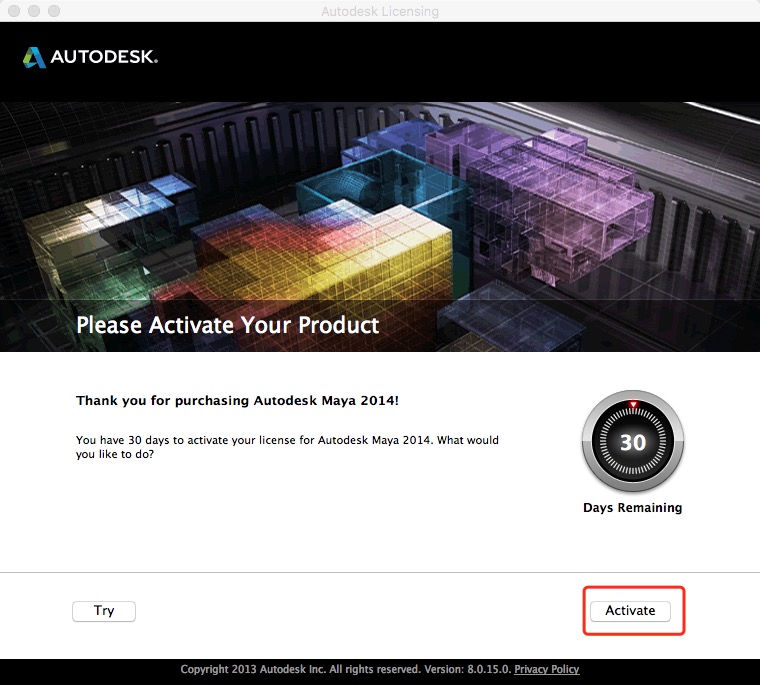This screenshot has width=760, height=685.
Task: Click the teal wireframe cube in banner
Action: tap(383, 184)
